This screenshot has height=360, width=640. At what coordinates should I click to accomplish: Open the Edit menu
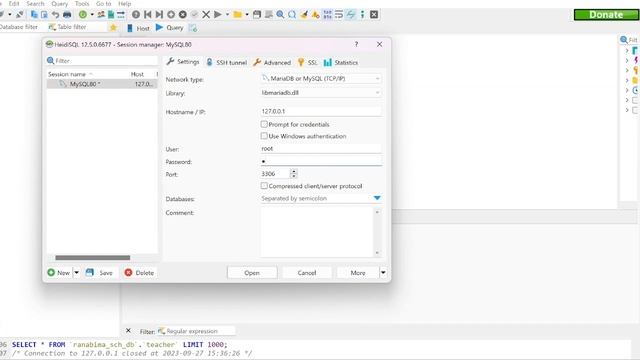point(14,4)
